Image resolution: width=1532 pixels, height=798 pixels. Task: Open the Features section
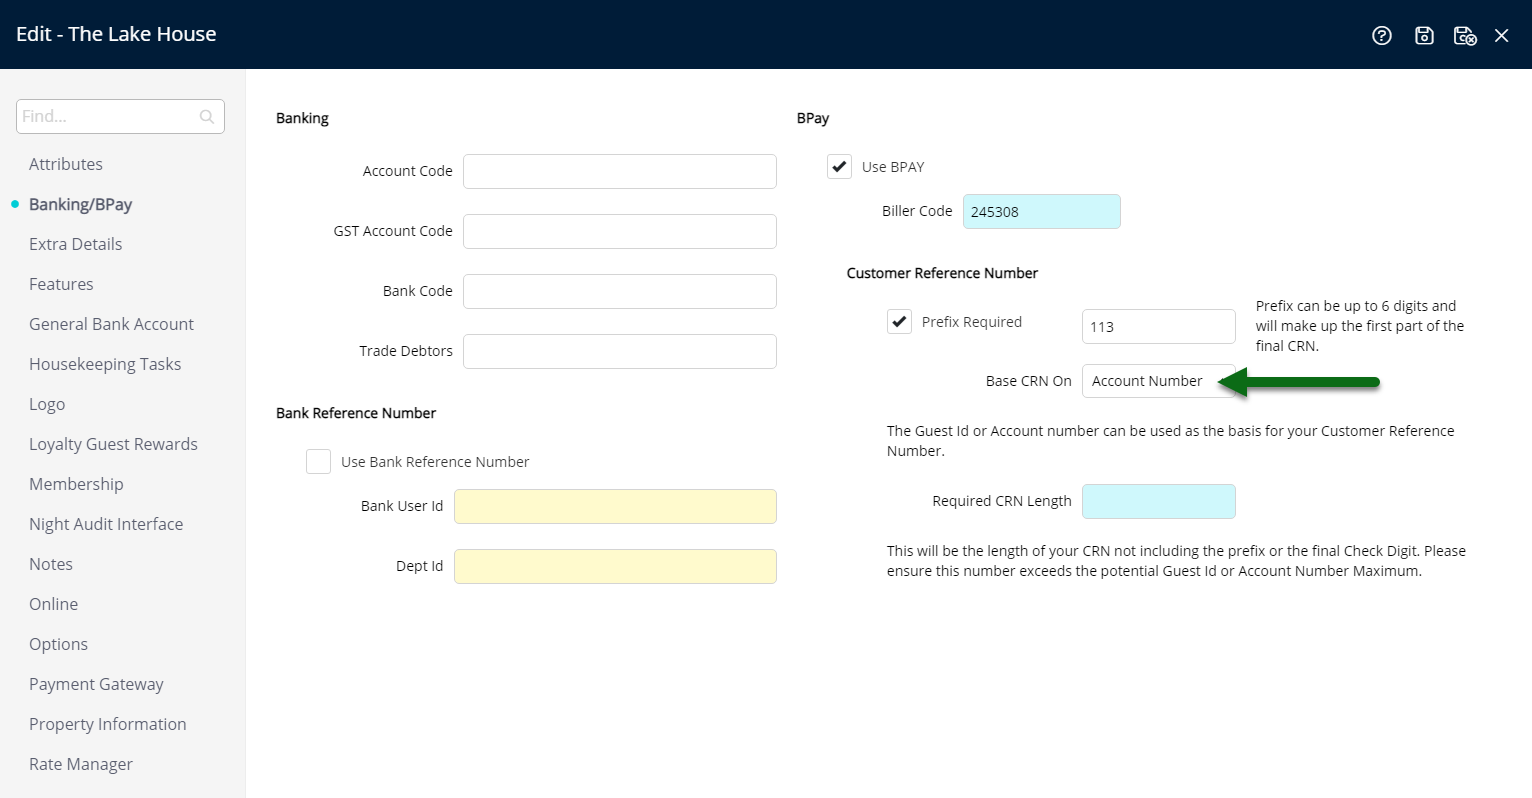click(x=61, y=284)
